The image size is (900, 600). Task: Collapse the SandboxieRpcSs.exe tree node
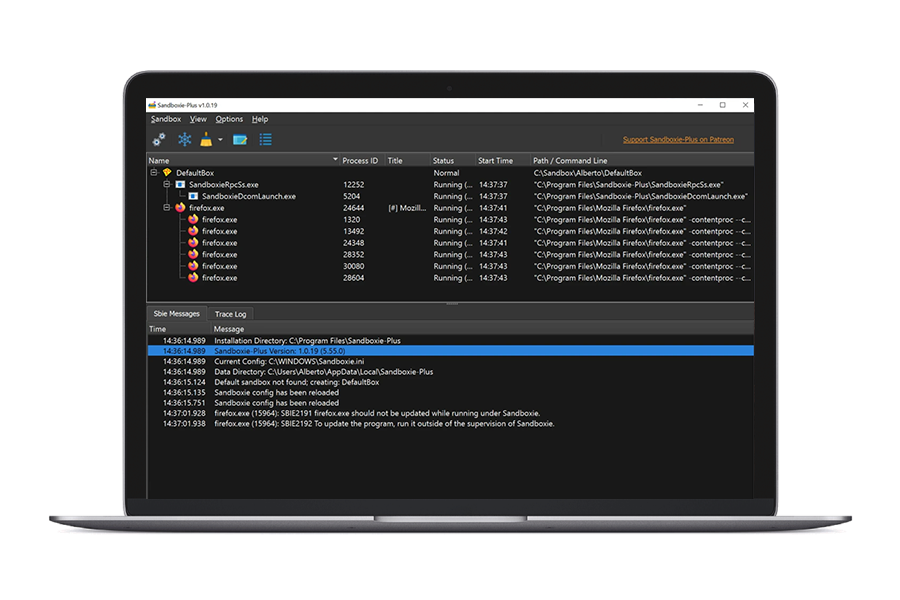coord(167,184)
